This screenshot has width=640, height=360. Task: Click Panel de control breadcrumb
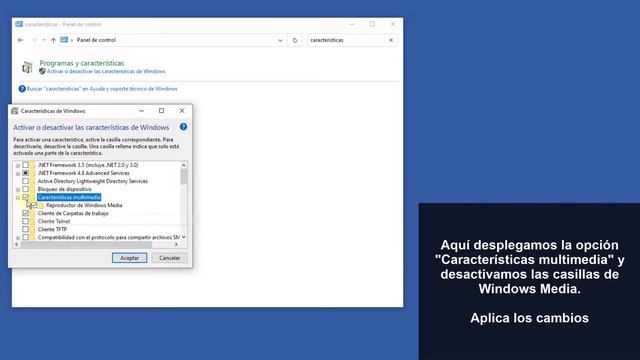tap(96, 40)
